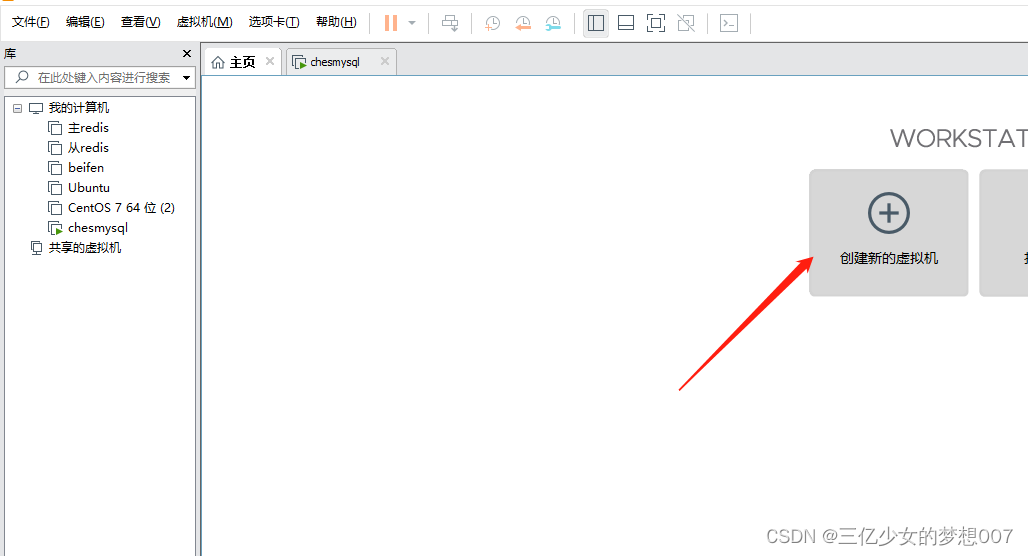1028x556 pixels.
Task: Click the 创建新的虚拟机 tile
Action: click(888, 233)
